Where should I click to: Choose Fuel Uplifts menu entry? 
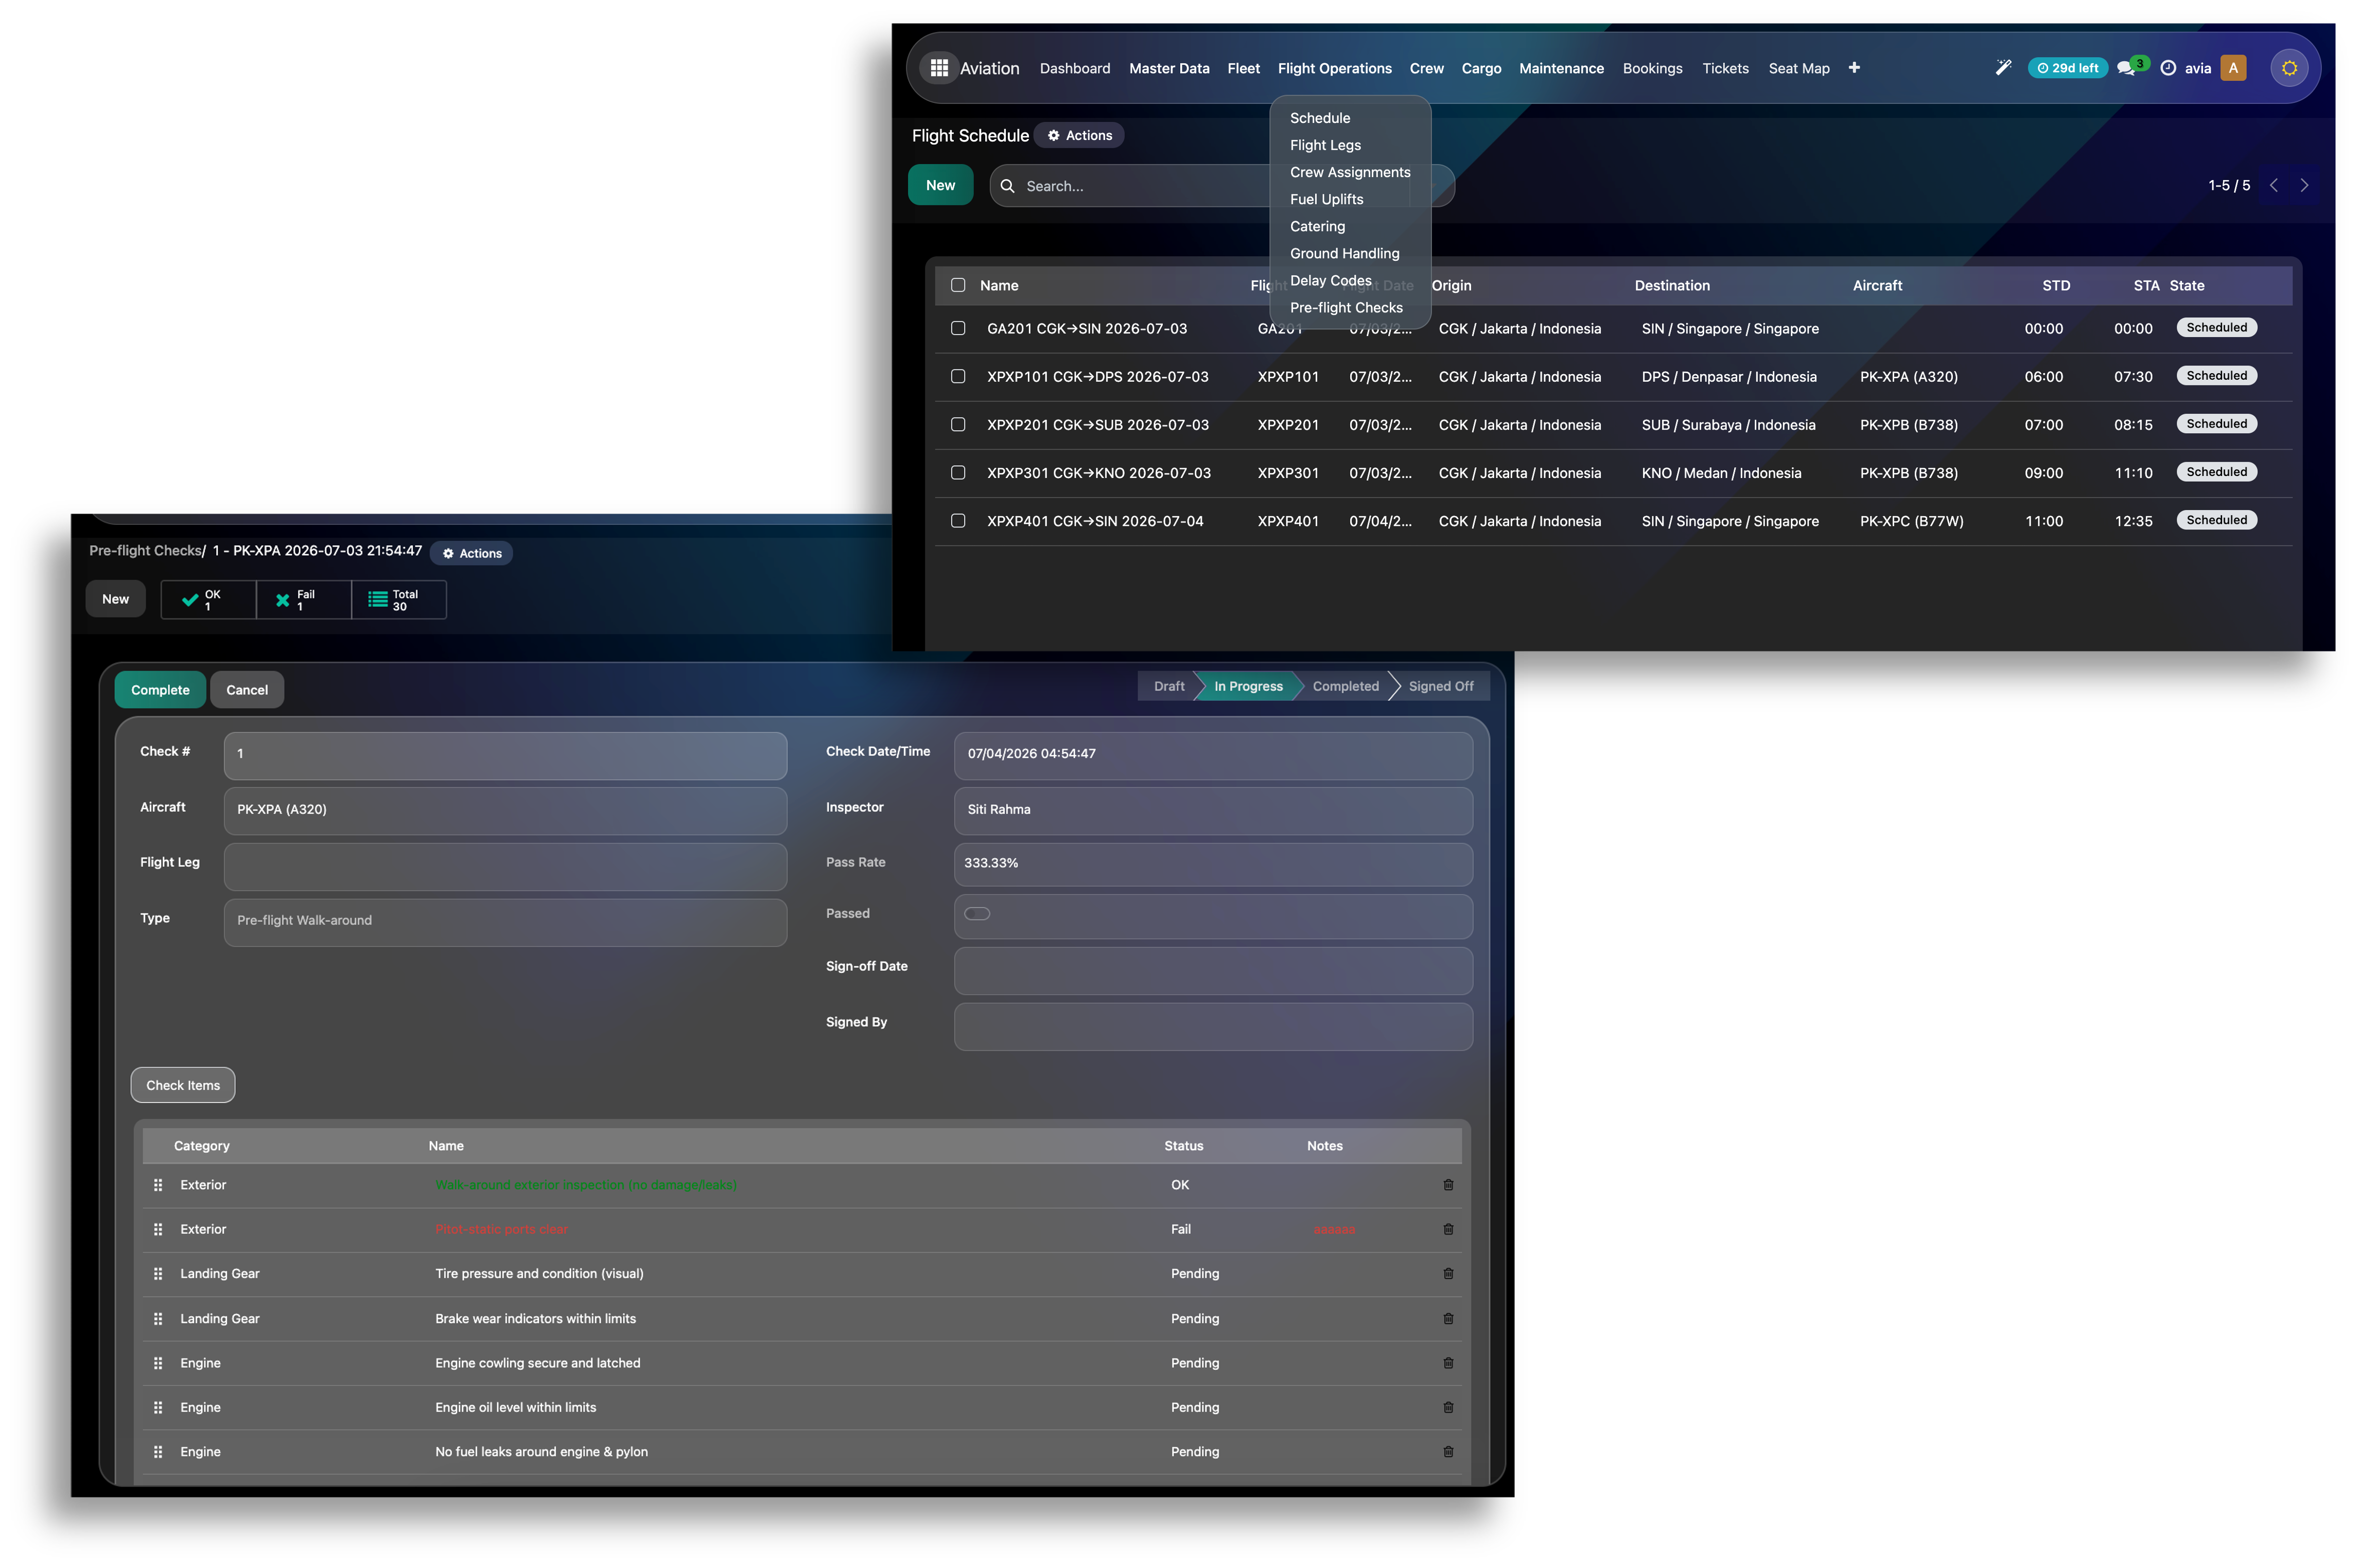click(1326, 199)
